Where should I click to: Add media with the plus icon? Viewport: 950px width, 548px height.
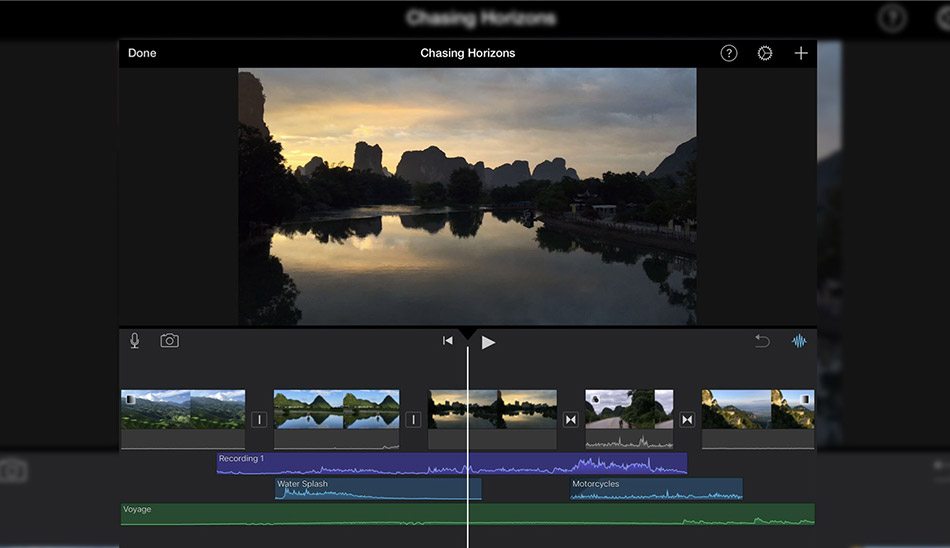801,53
